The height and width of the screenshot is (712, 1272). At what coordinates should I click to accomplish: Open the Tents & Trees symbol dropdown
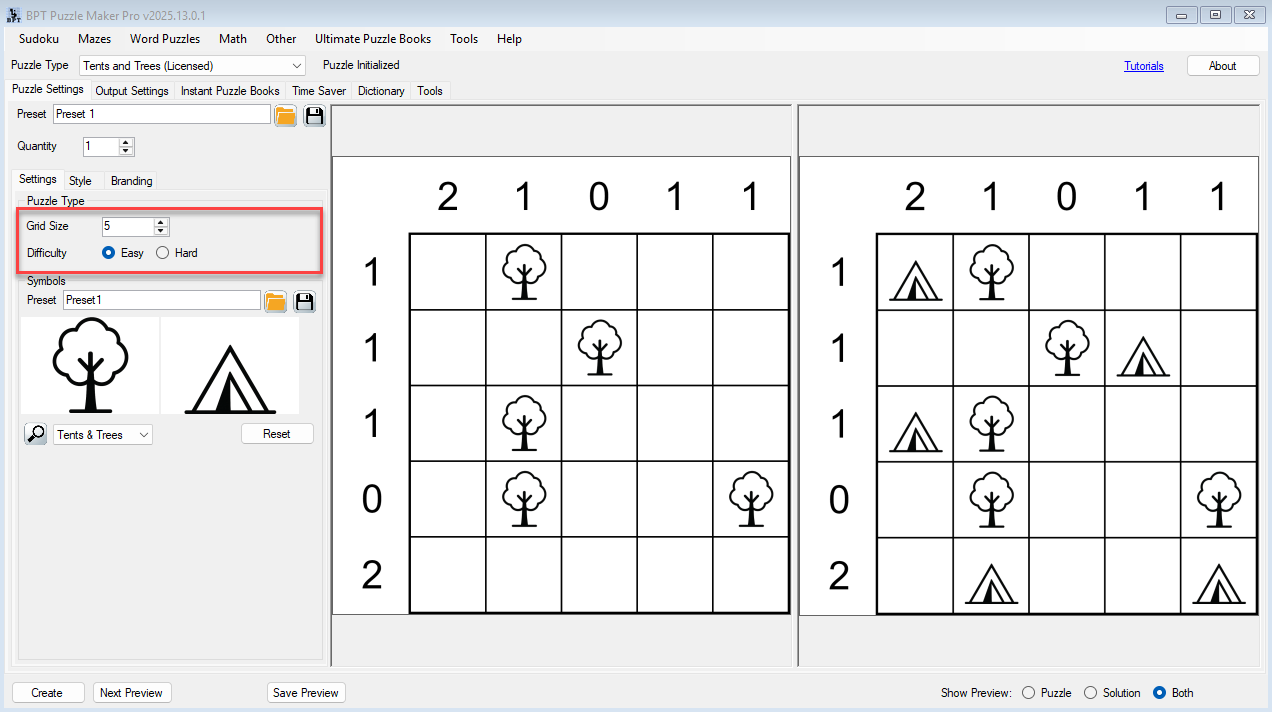(x=143, y=435)
